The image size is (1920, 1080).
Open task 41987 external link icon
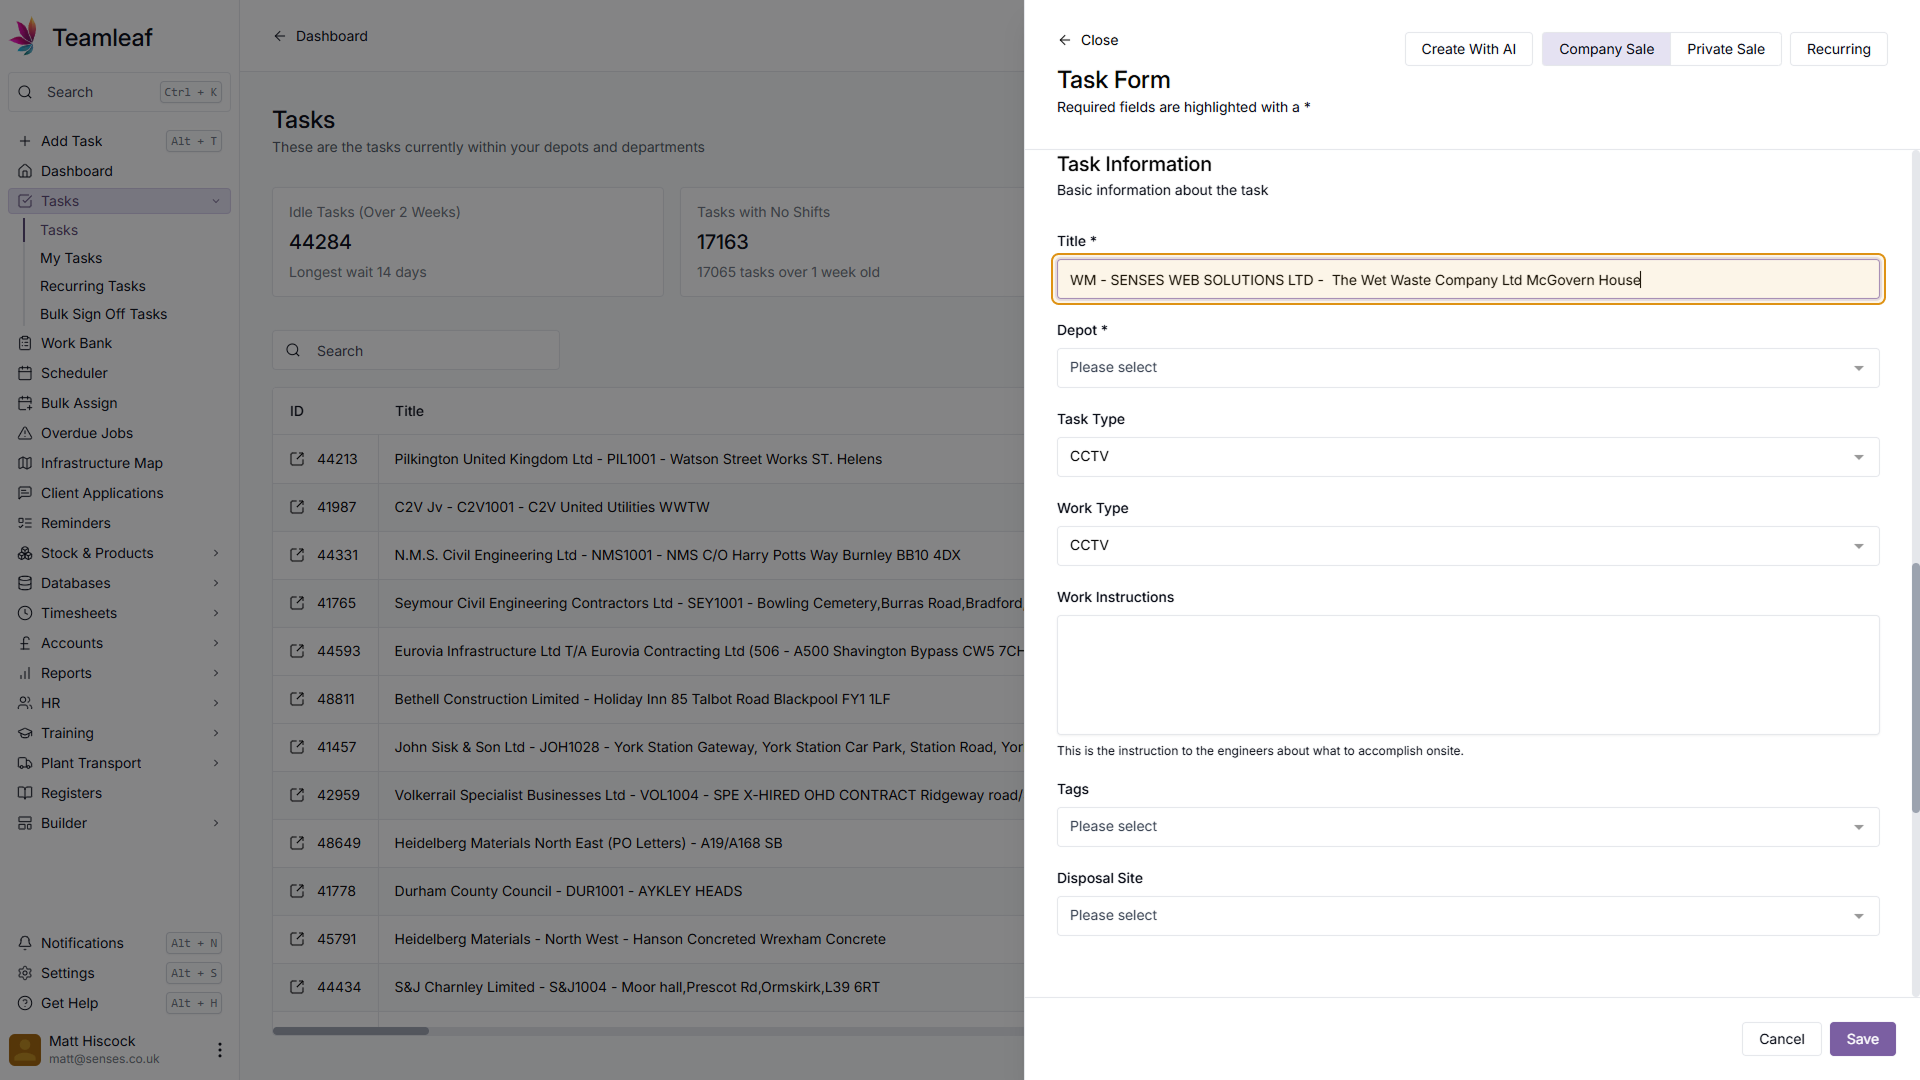coord(297,507)
